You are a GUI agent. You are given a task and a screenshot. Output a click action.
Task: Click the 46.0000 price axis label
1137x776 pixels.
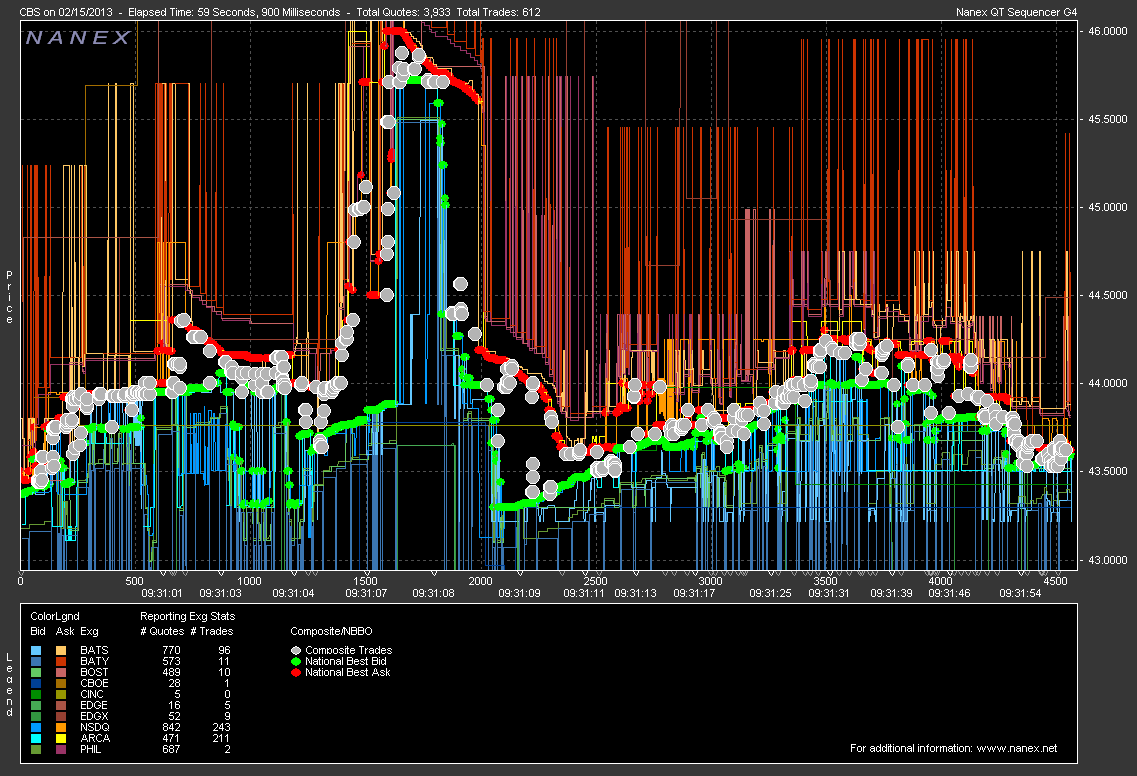1107,31
